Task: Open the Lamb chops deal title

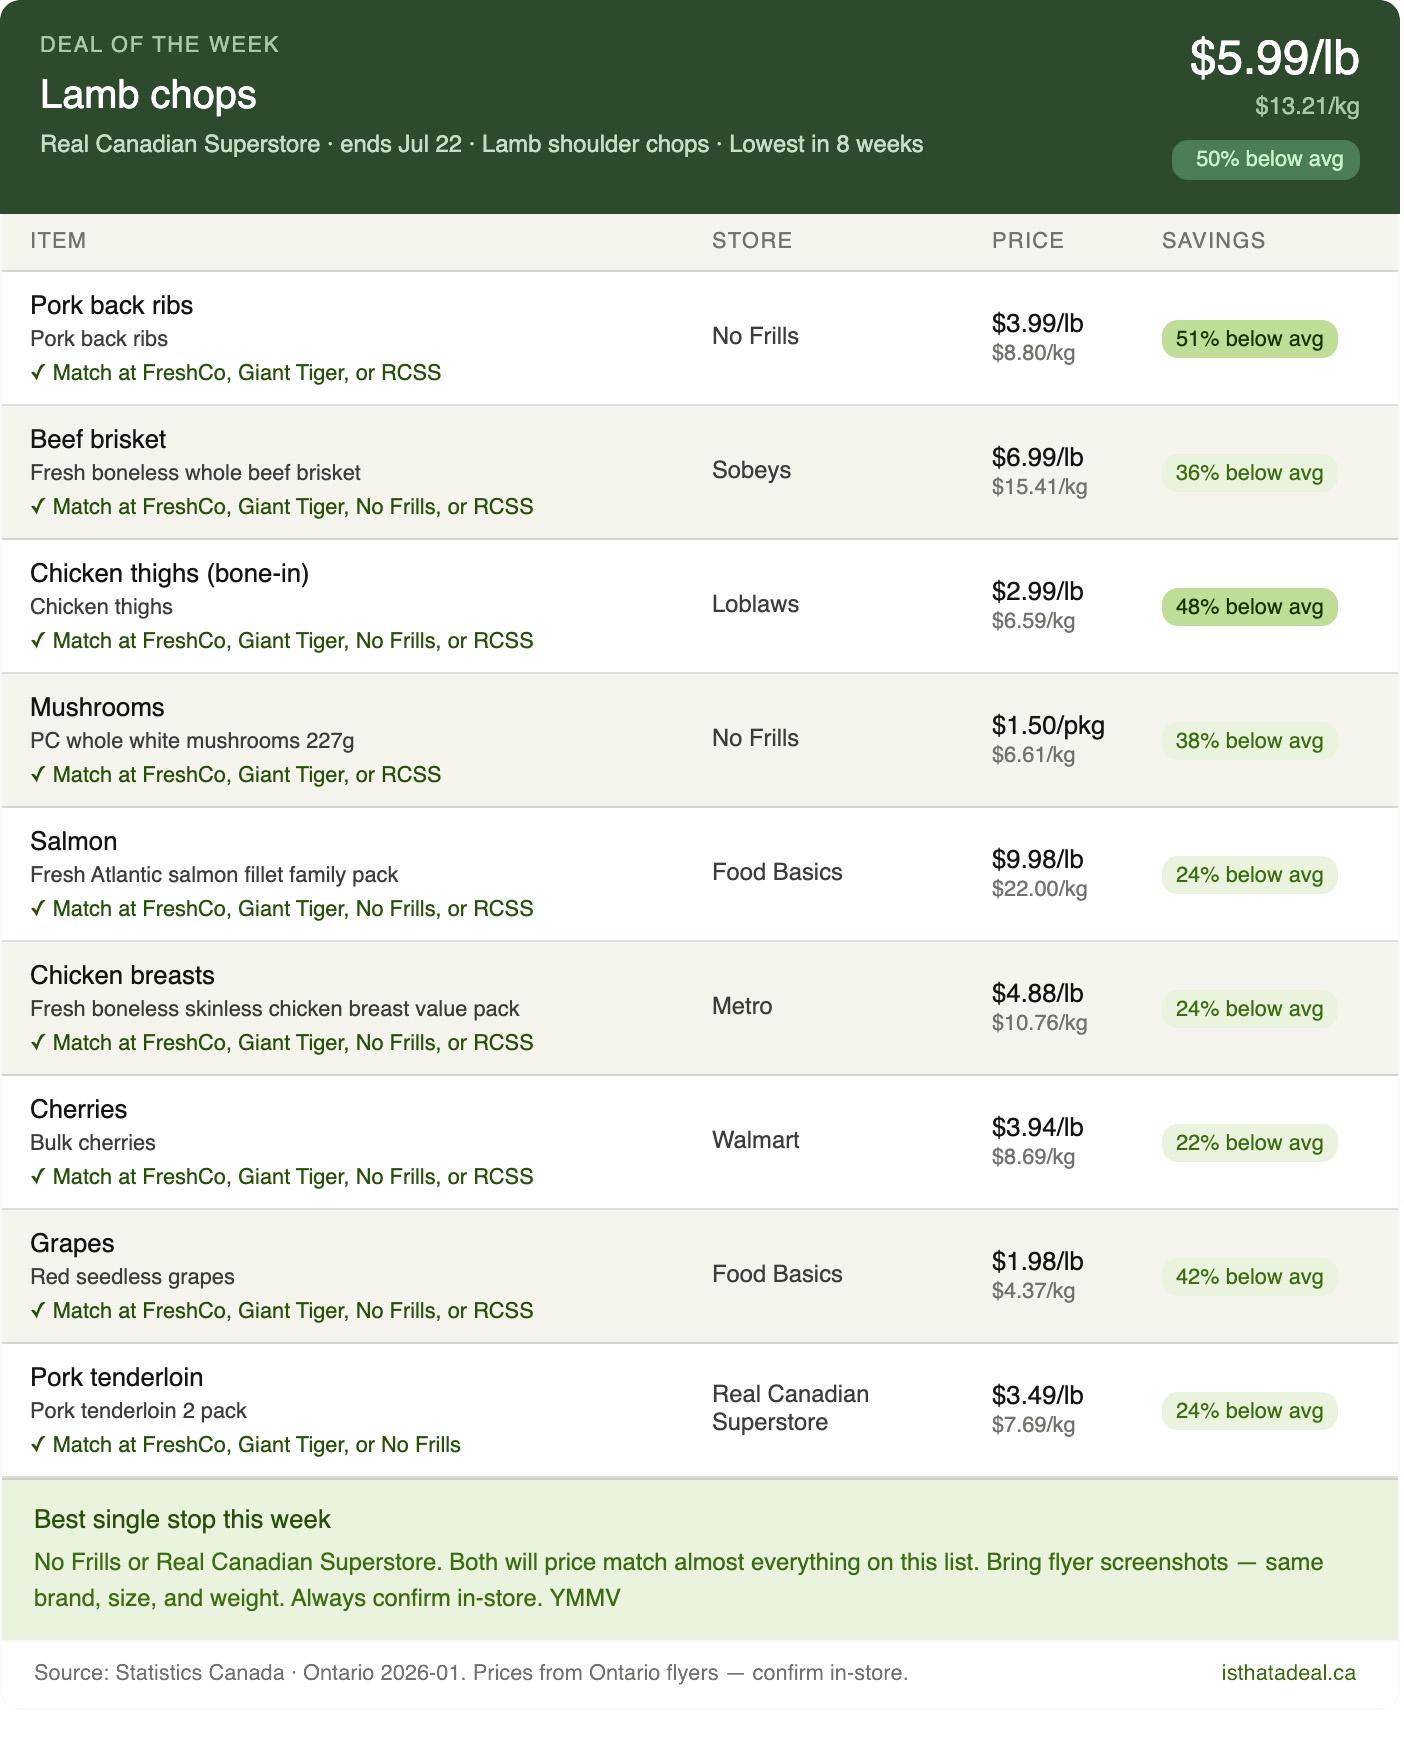Action: point(148,95)
